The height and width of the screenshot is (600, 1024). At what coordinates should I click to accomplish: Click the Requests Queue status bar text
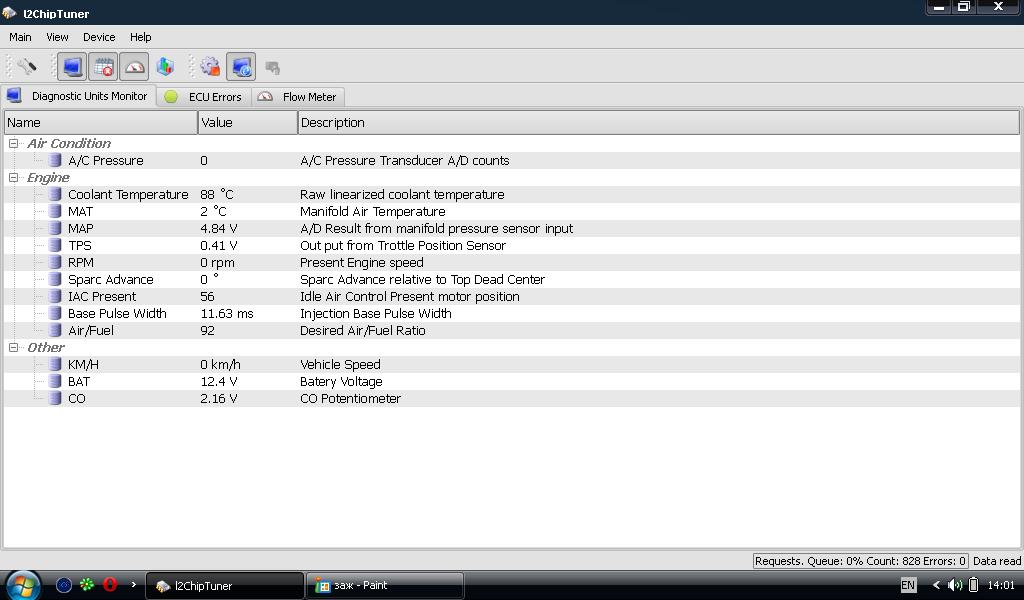click(860, 561)
